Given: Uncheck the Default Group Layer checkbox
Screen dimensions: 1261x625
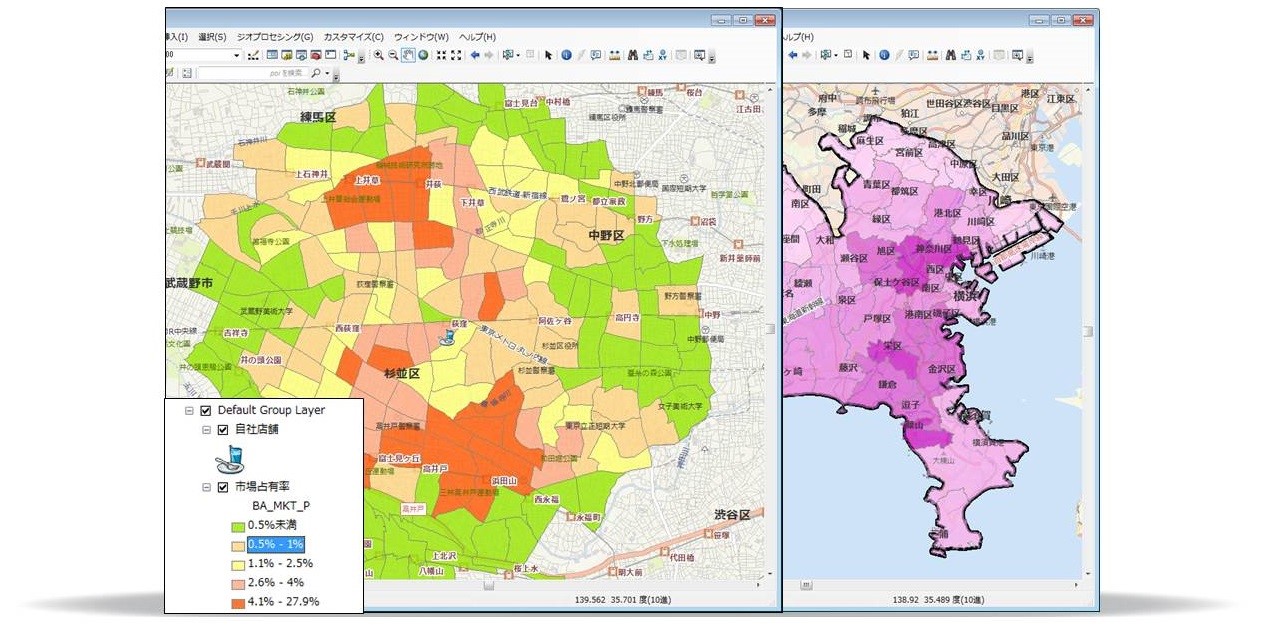Looking at the screenshot, I should [x=206, y=411].
